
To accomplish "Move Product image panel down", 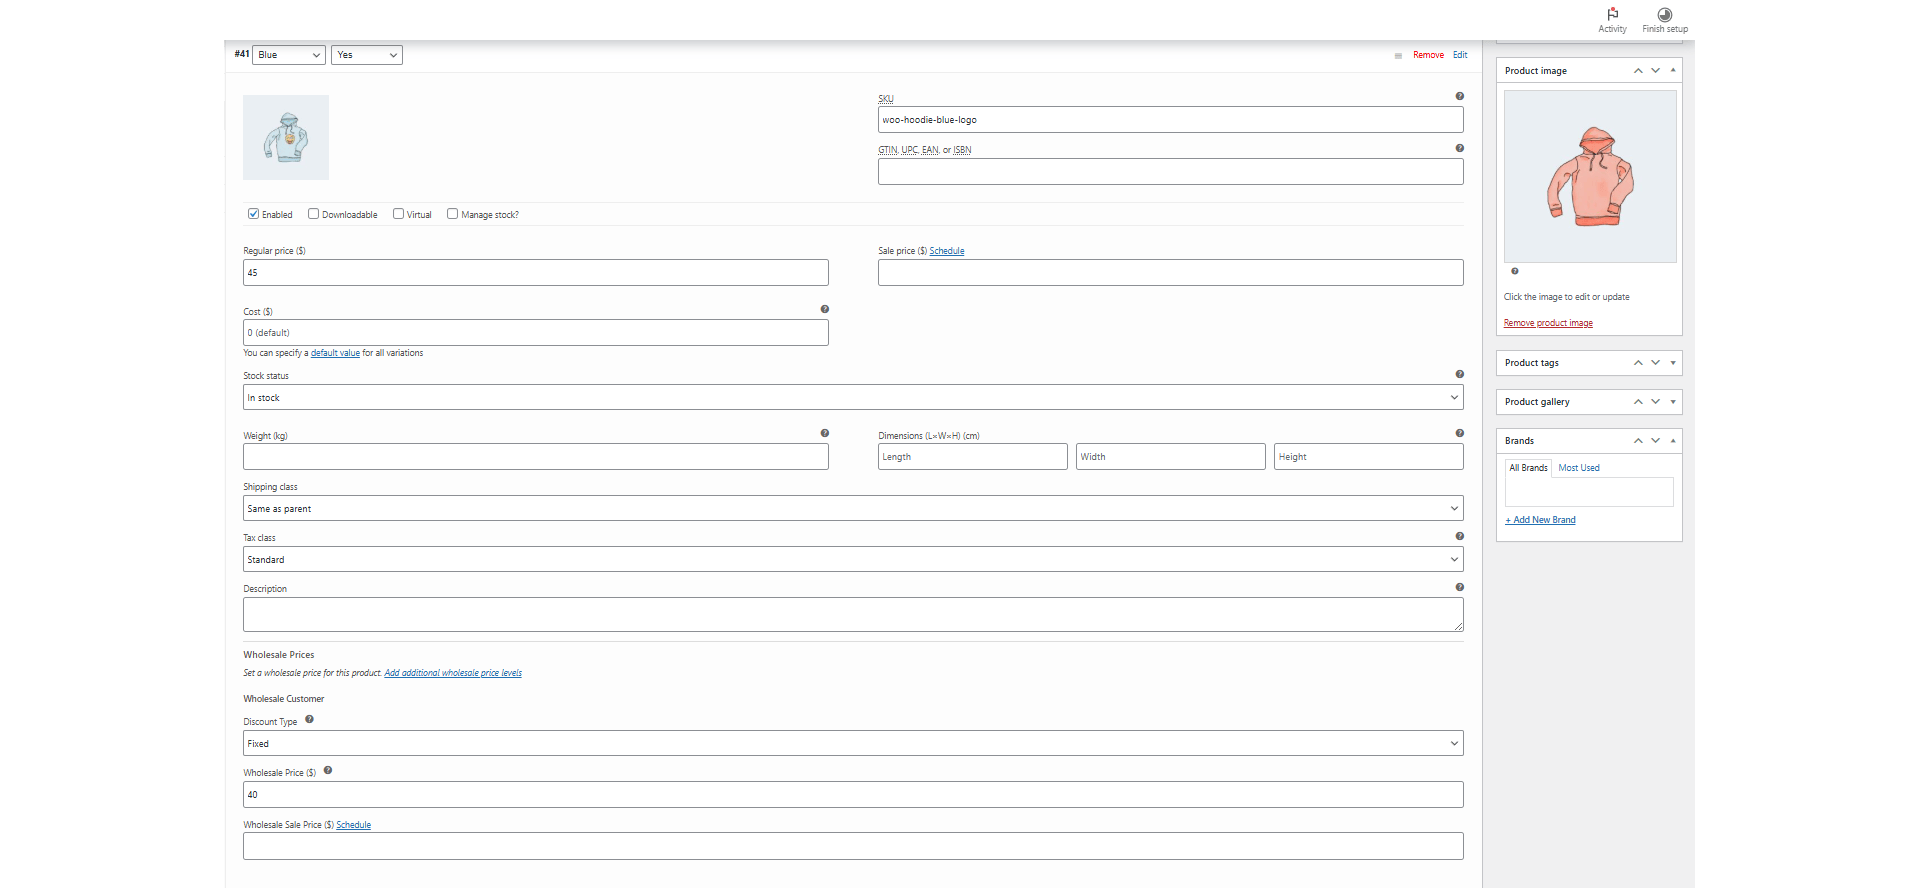I will (x=1656, y=71).
